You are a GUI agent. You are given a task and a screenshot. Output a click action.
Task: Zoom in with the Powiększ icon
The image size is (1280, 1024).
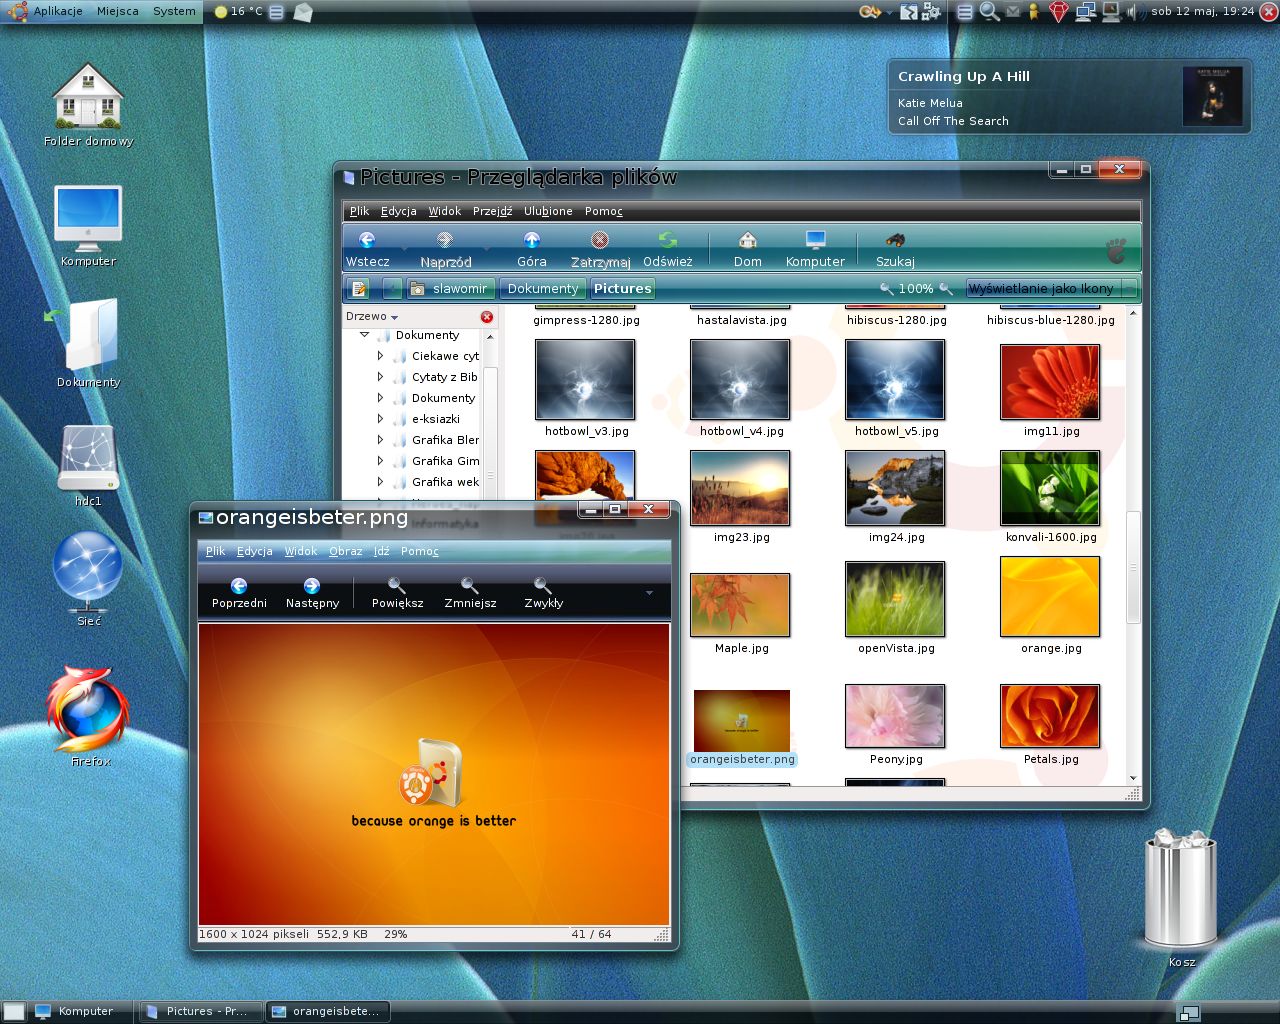coord(397,586)
